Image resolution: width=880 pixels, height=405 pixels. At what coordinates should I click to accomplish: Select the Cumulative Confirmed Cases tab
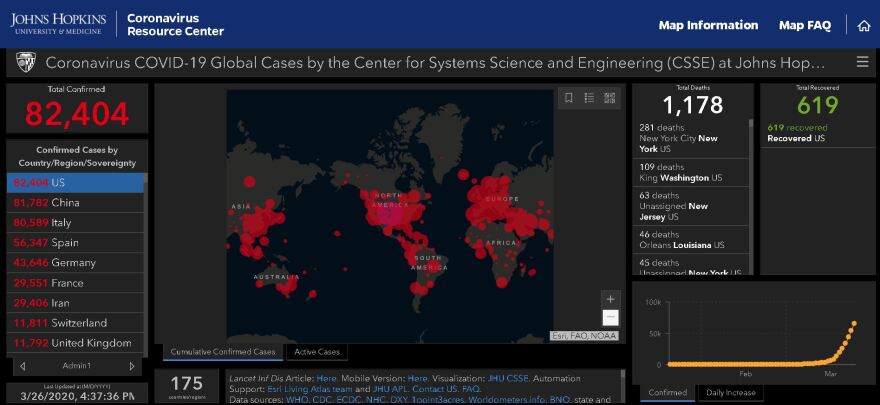pyautogui.click(x=223, y=352)
